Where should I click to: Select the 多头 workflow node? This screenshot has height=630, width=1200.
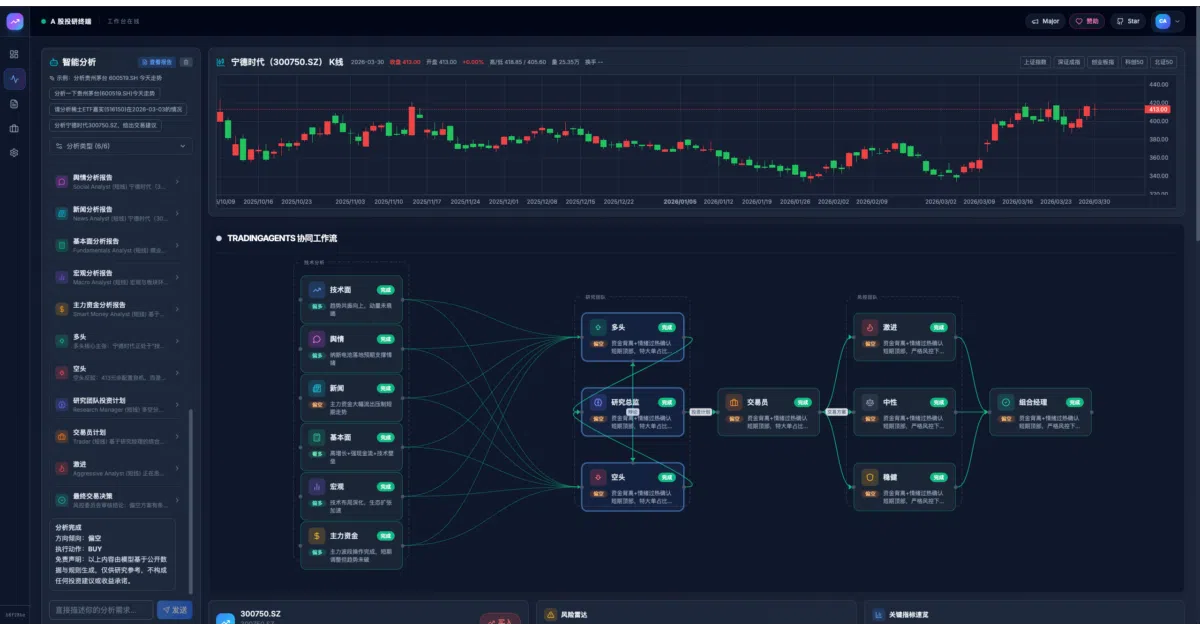click(x=633, y=337)
